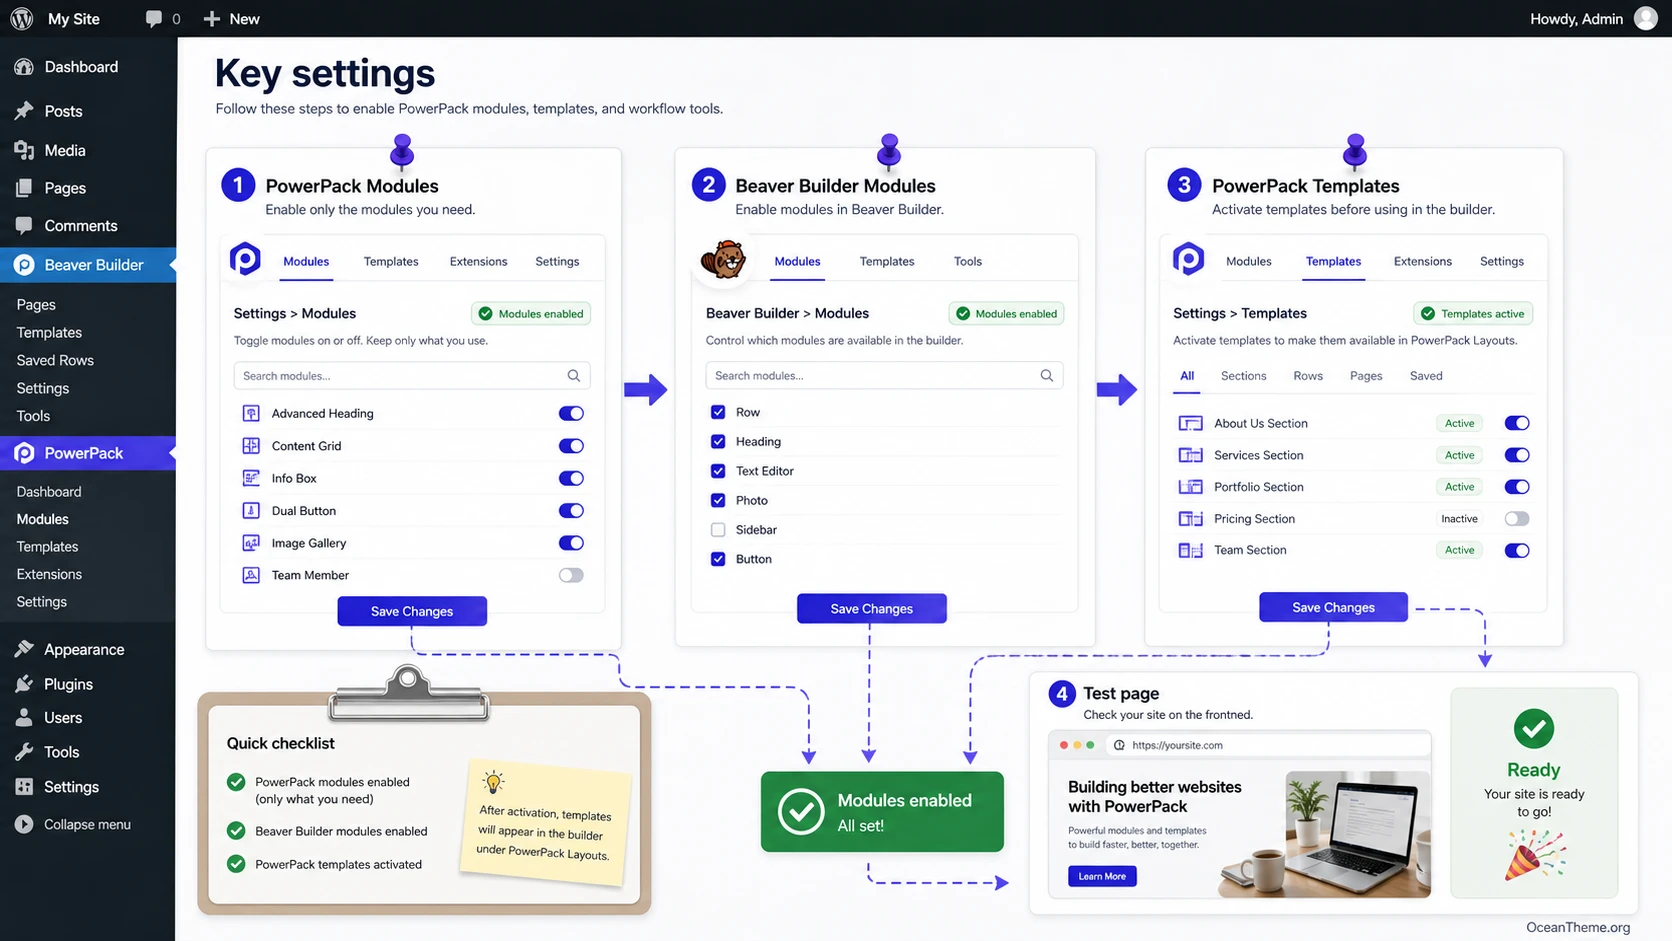Screen dimensions: 1672x941
Task: Click the Posts pushpin icon
Action: click(24, 111)
